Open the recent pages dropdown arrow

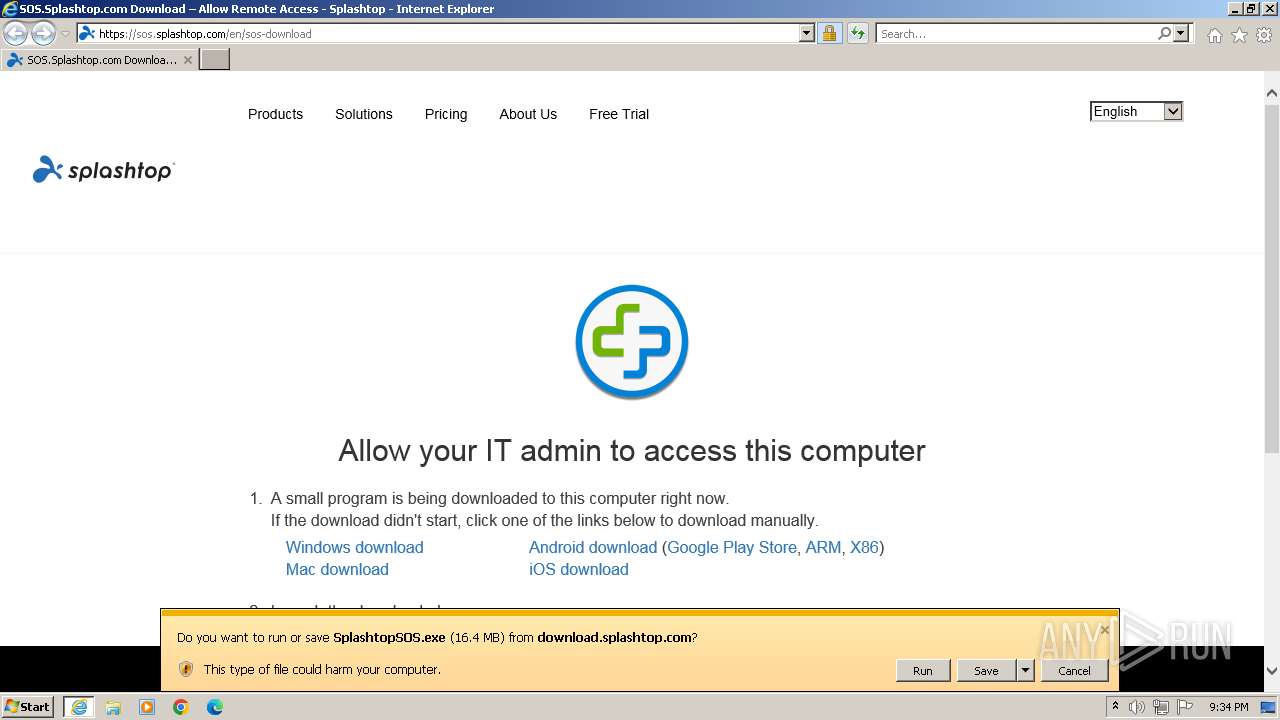pos(65,34)
